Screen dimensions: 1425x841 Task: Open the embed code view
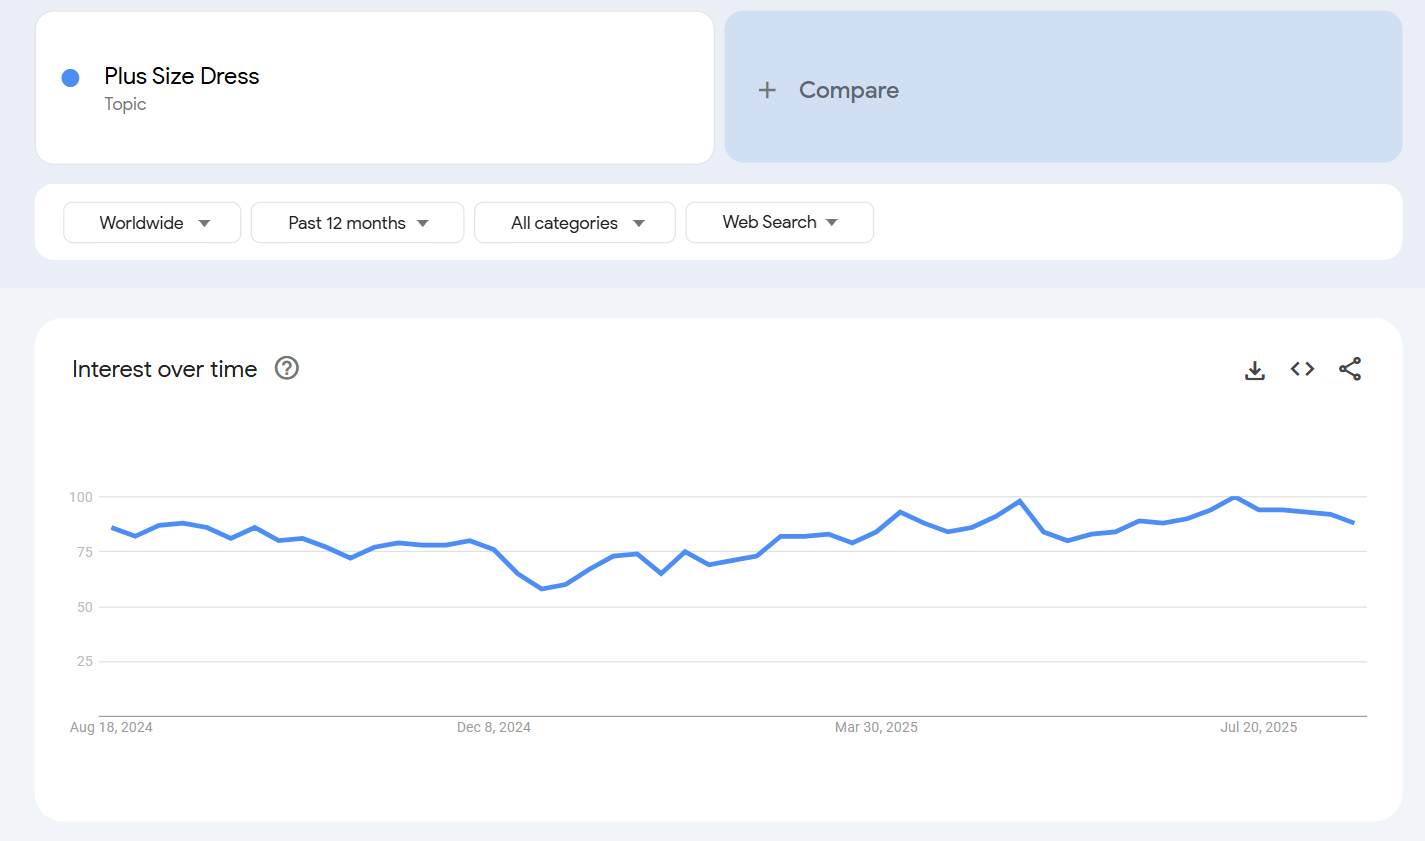1302,368
